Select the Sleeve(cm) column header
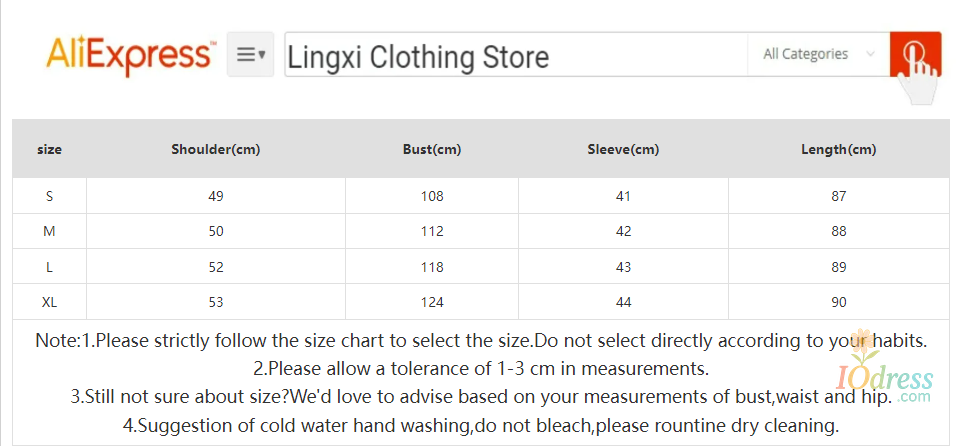 (x=623, y=150)
